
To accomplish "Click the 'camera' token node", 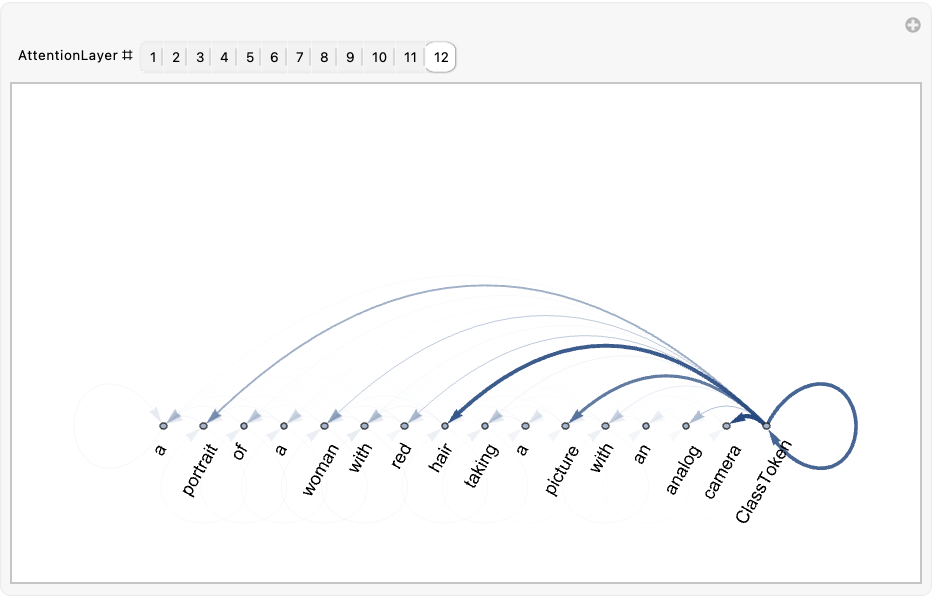I will [x=727, y=426].
